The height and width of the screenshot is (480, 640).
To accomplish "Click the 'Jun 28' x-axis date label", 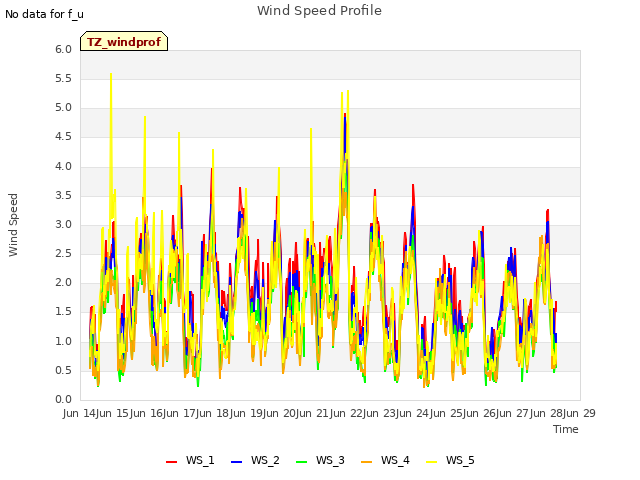I will 547,413.
